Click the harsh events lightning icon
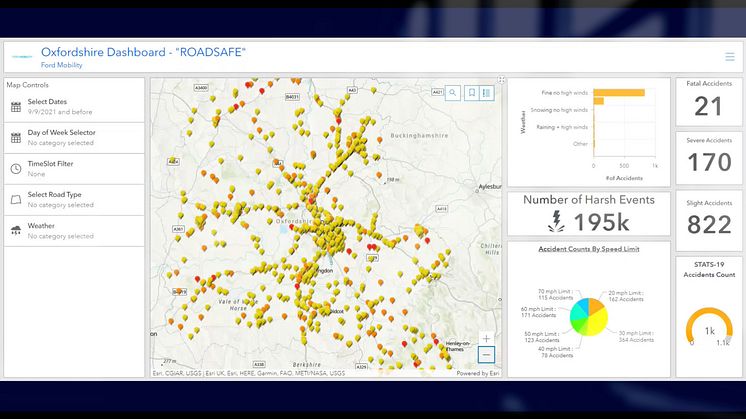Image resolution: width=746 pixels, height=419 pixels. [556, 222]
